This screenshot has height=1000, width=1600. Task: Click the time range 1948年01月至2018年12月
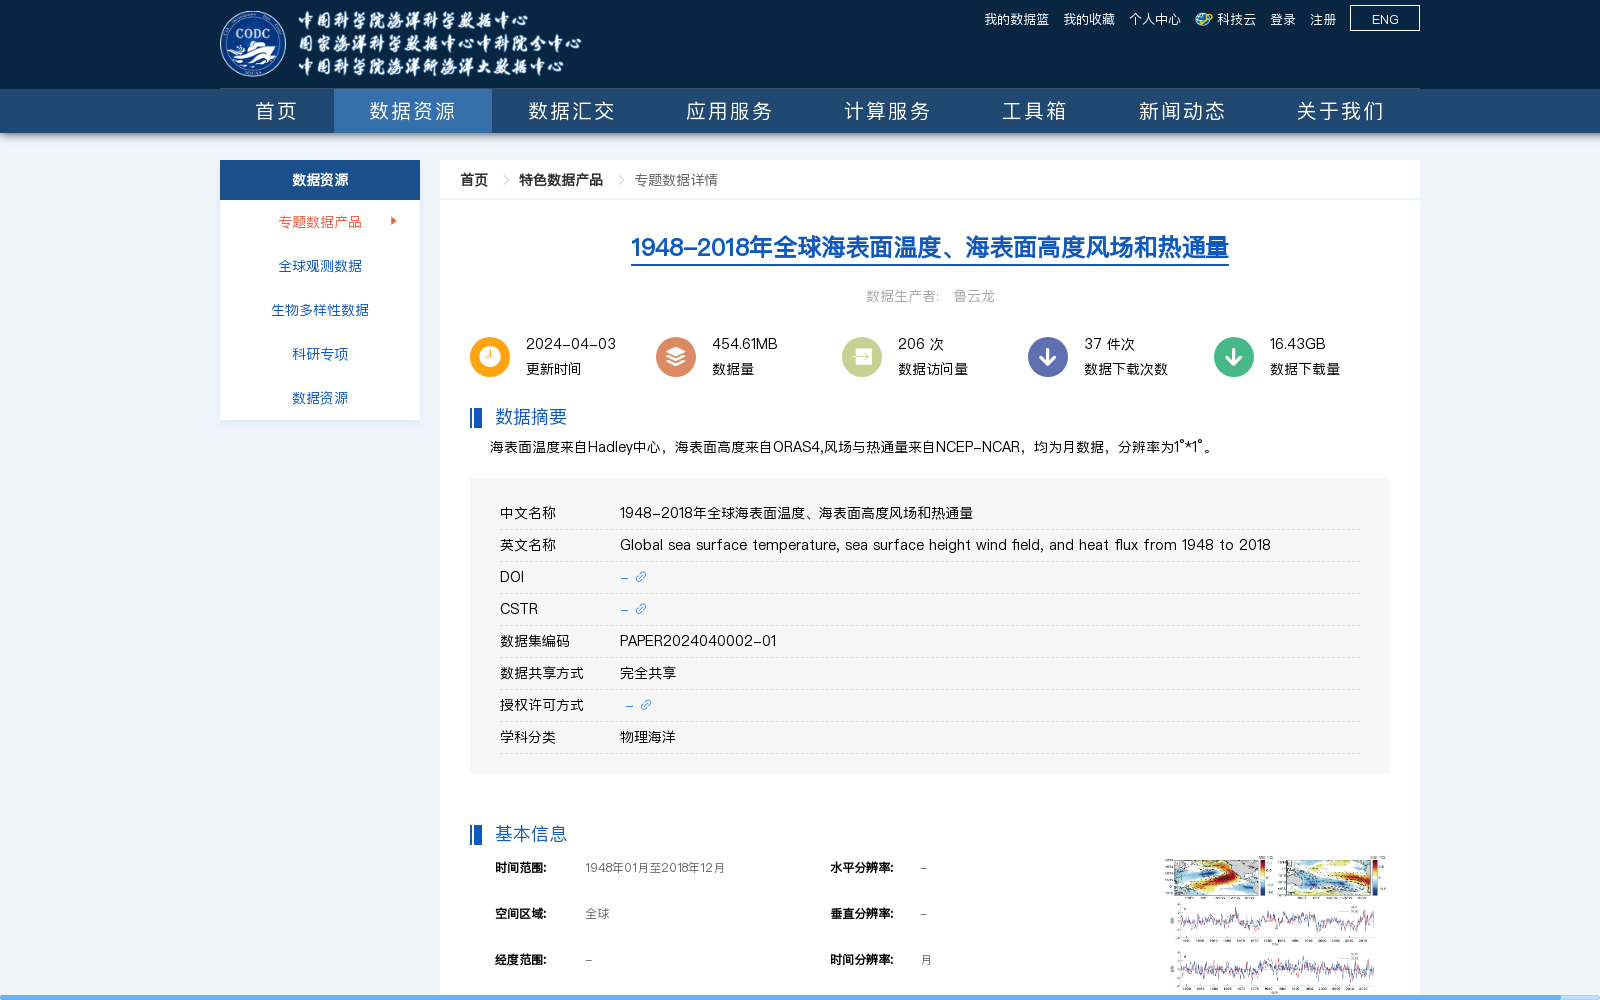point(655,868)
